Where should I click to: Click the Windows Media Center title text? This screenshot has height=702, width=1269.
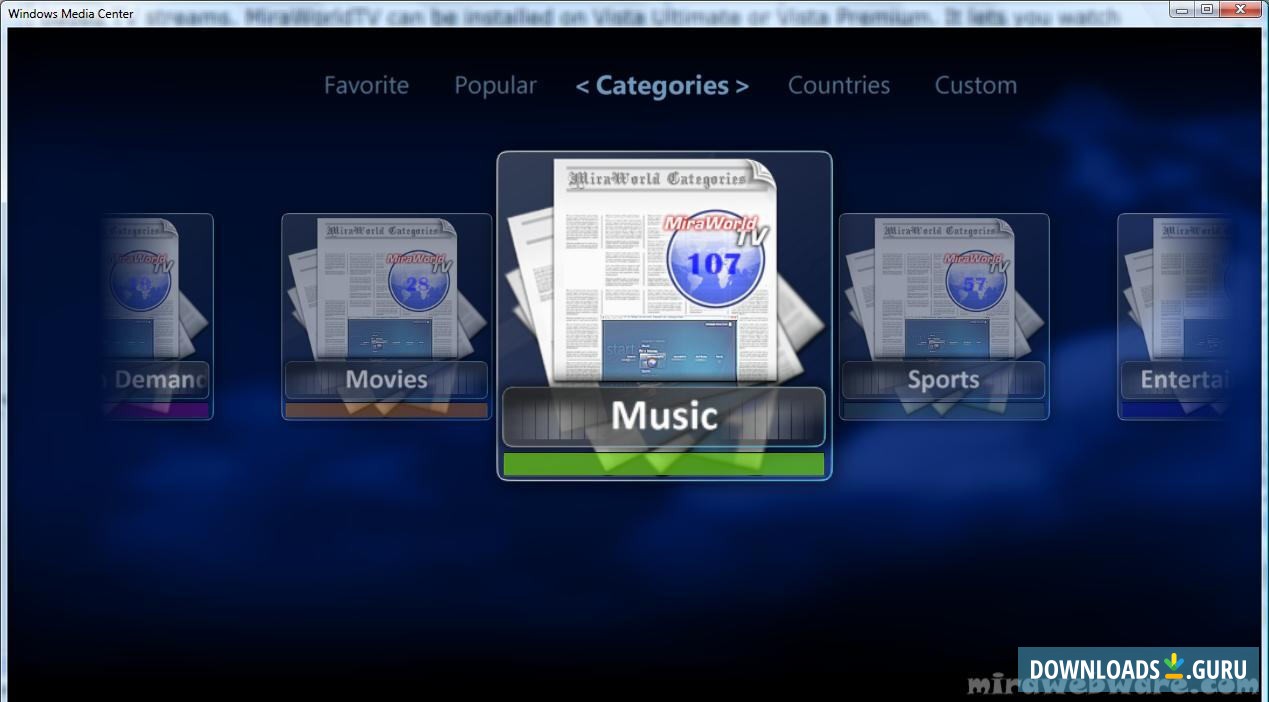tap(71, 14)
